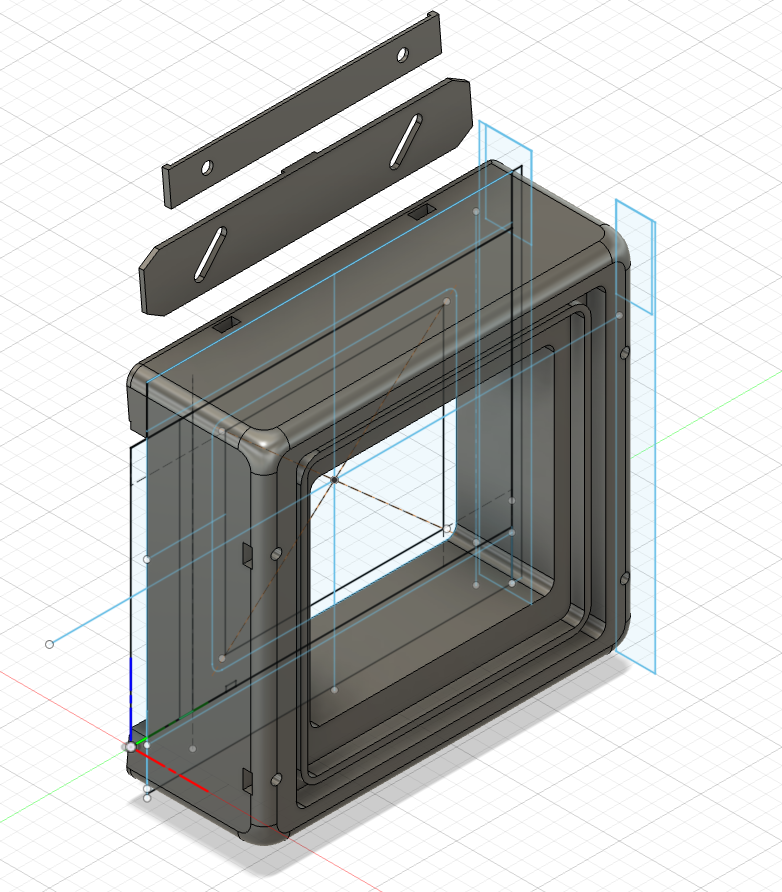
Task: Click the red X axis line at the origin
Action: click(171, 769)
